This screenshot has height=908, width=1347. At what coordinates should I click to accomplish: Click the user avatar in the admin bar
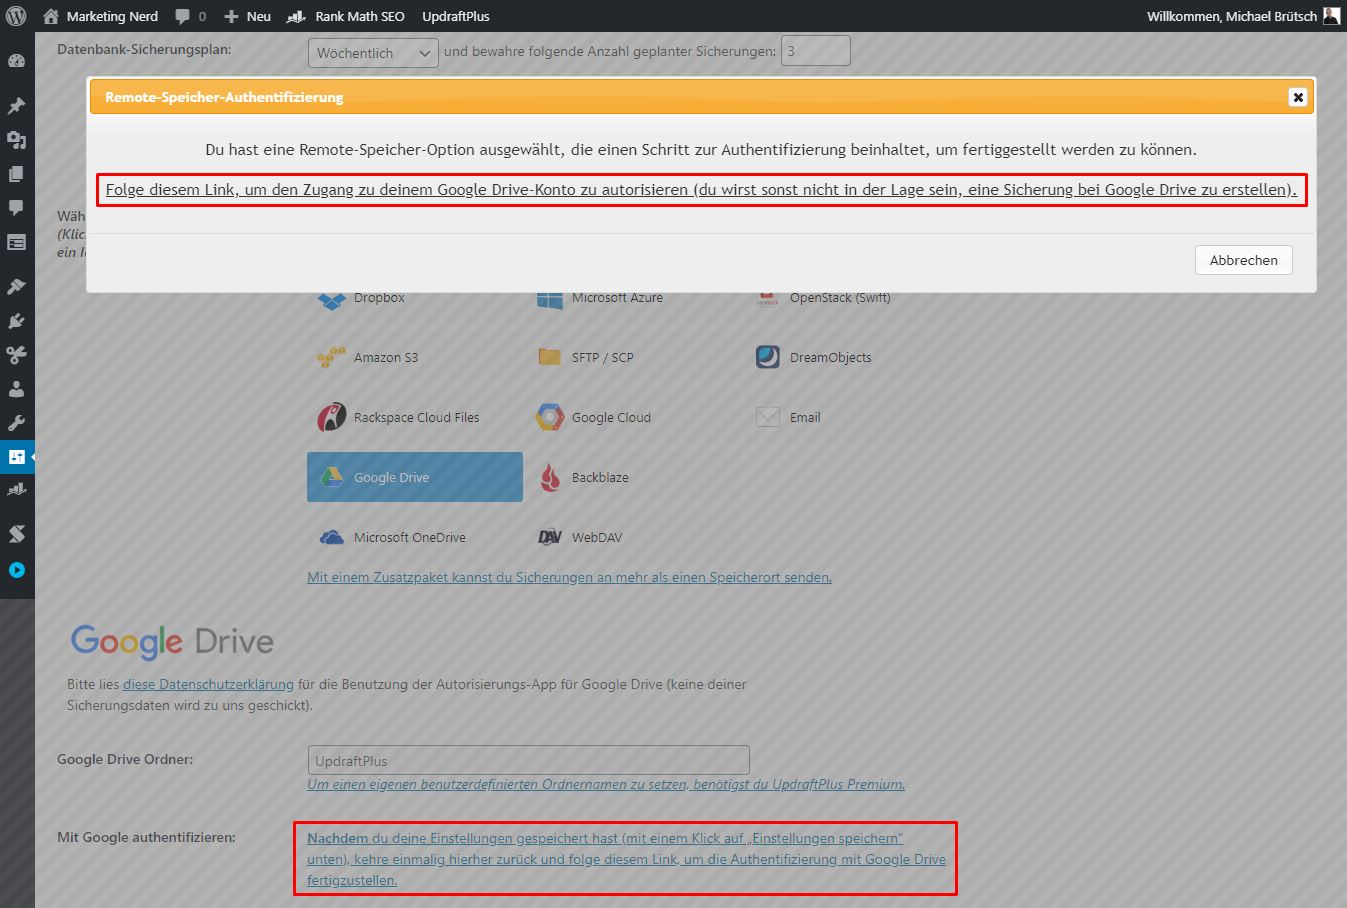[1331, 16]
